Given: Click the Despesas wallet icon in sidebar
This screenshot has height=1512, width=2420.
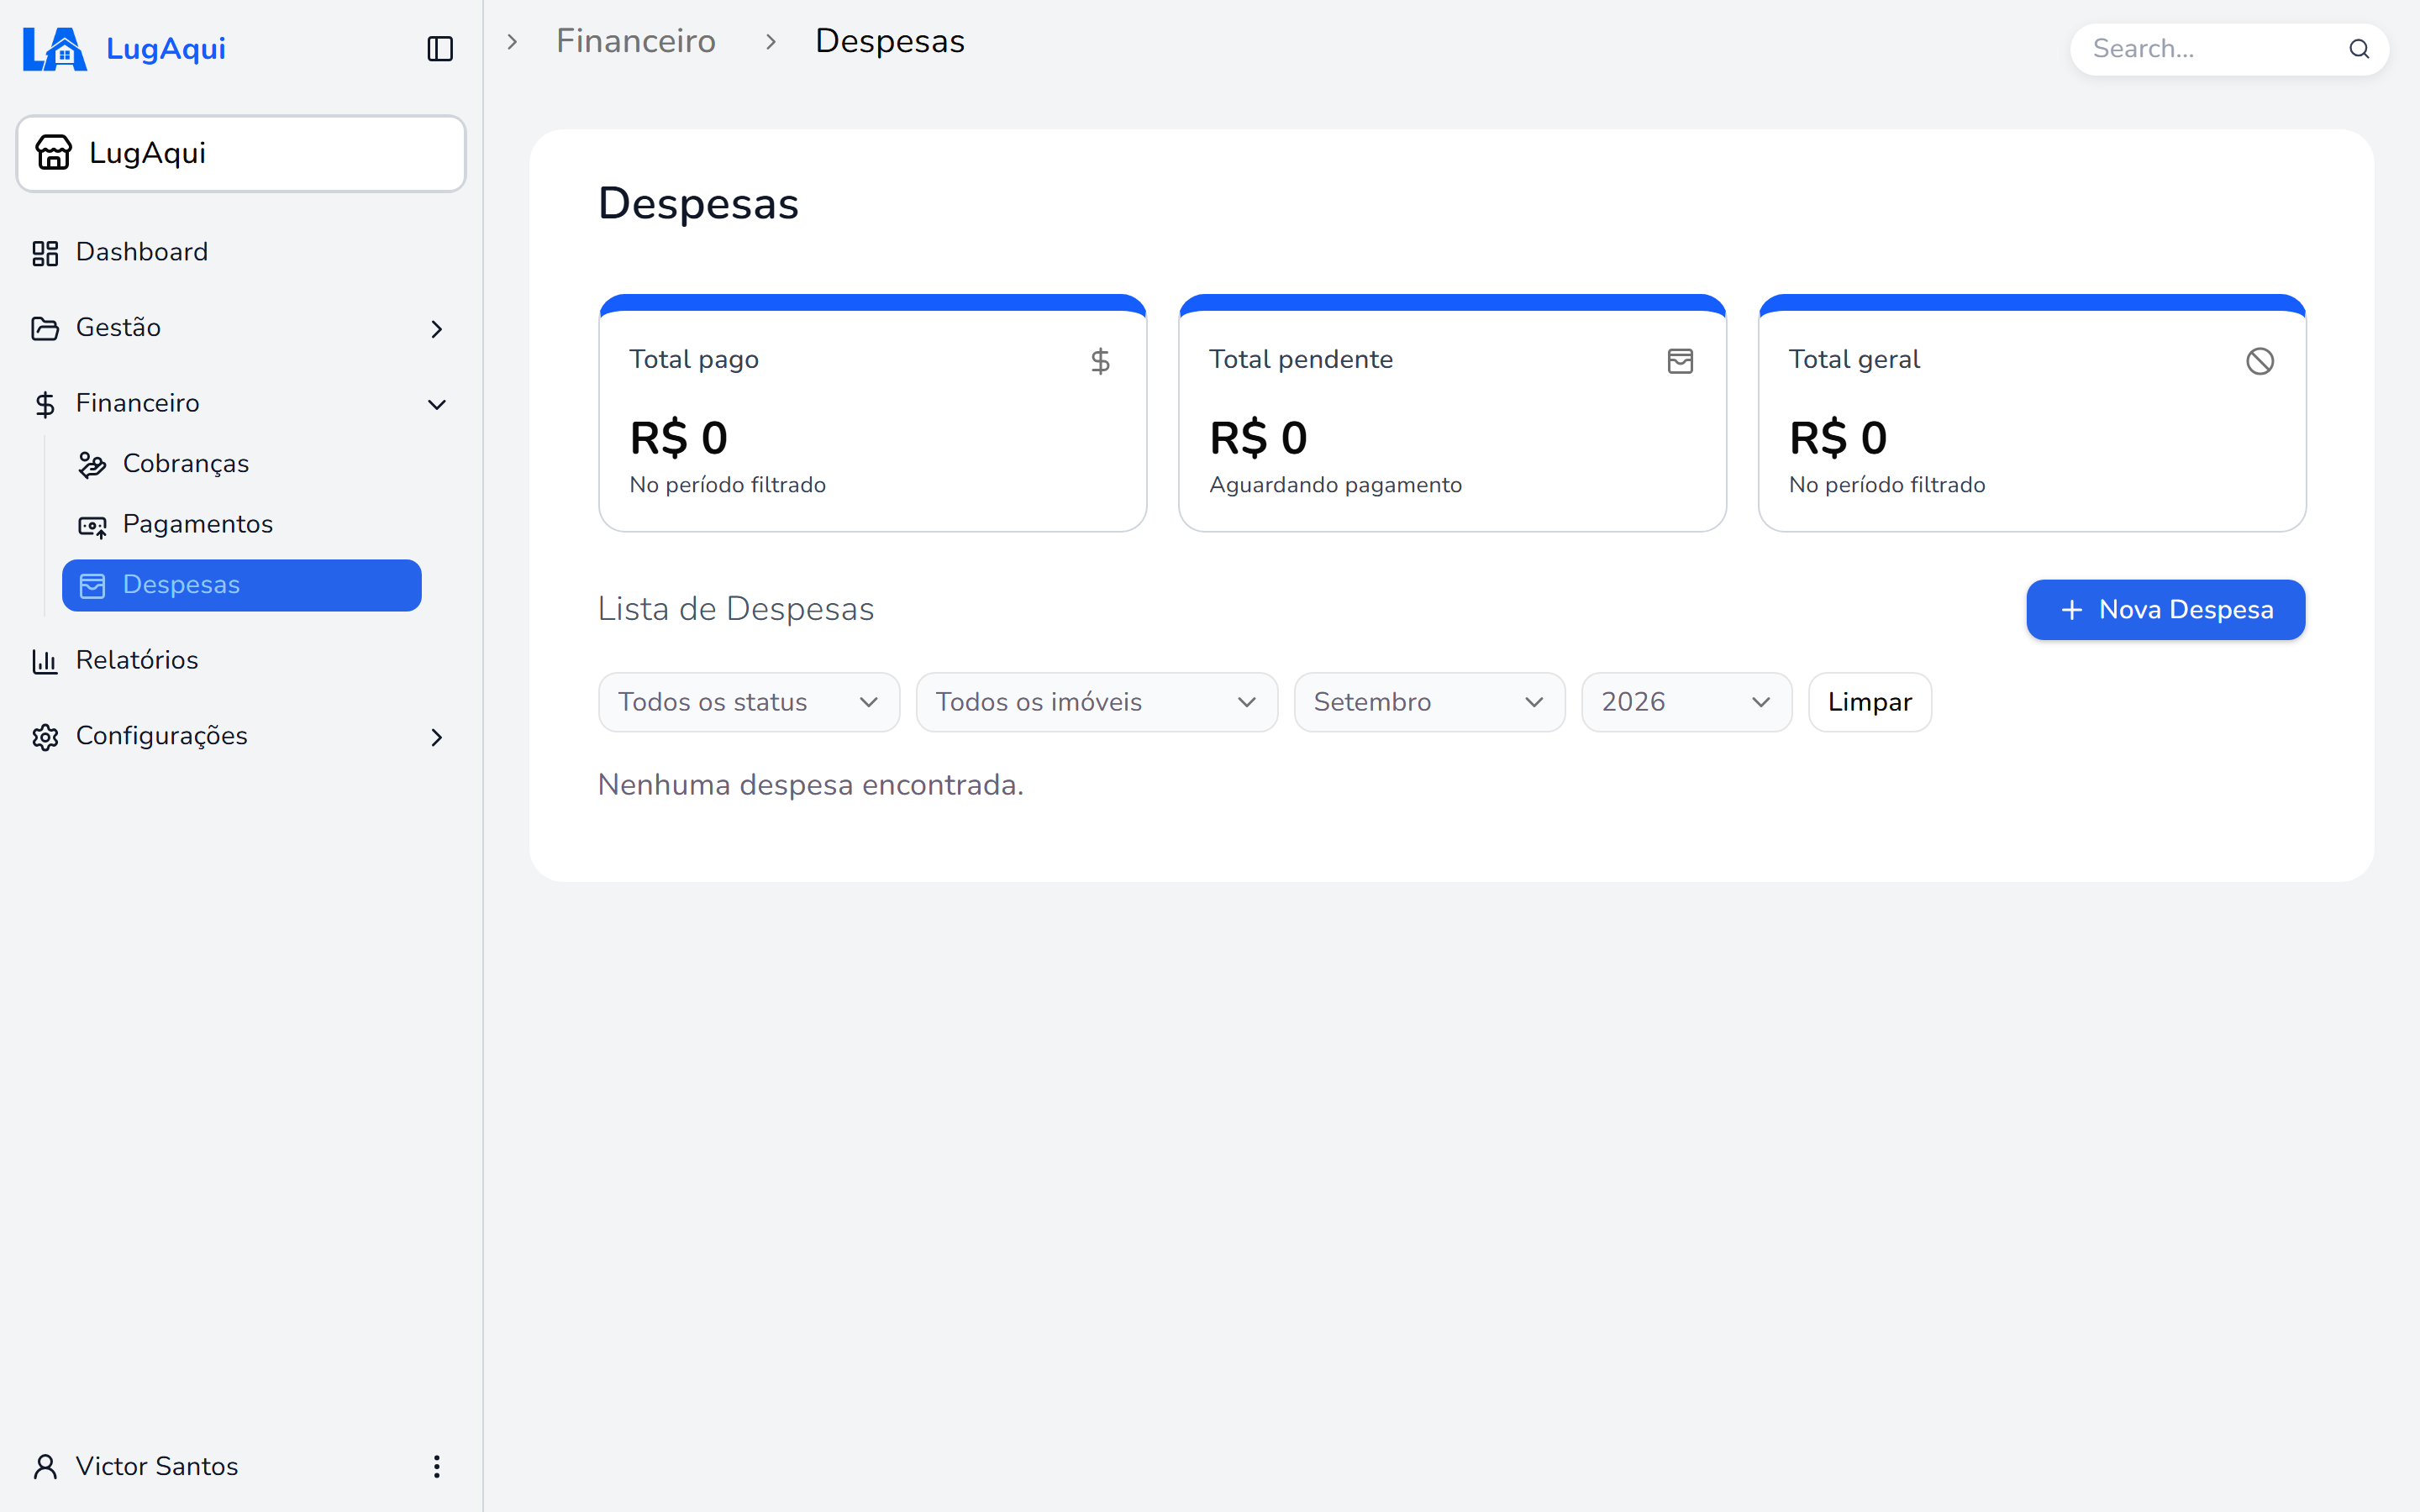Looking at the screenshot, I should pyautogui.click(x=93, y=586).
